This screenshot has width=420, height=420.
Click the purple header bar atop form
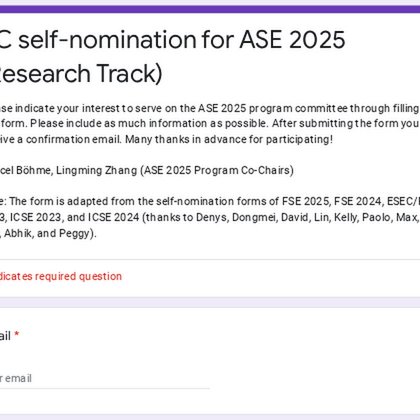click(210, 9)
